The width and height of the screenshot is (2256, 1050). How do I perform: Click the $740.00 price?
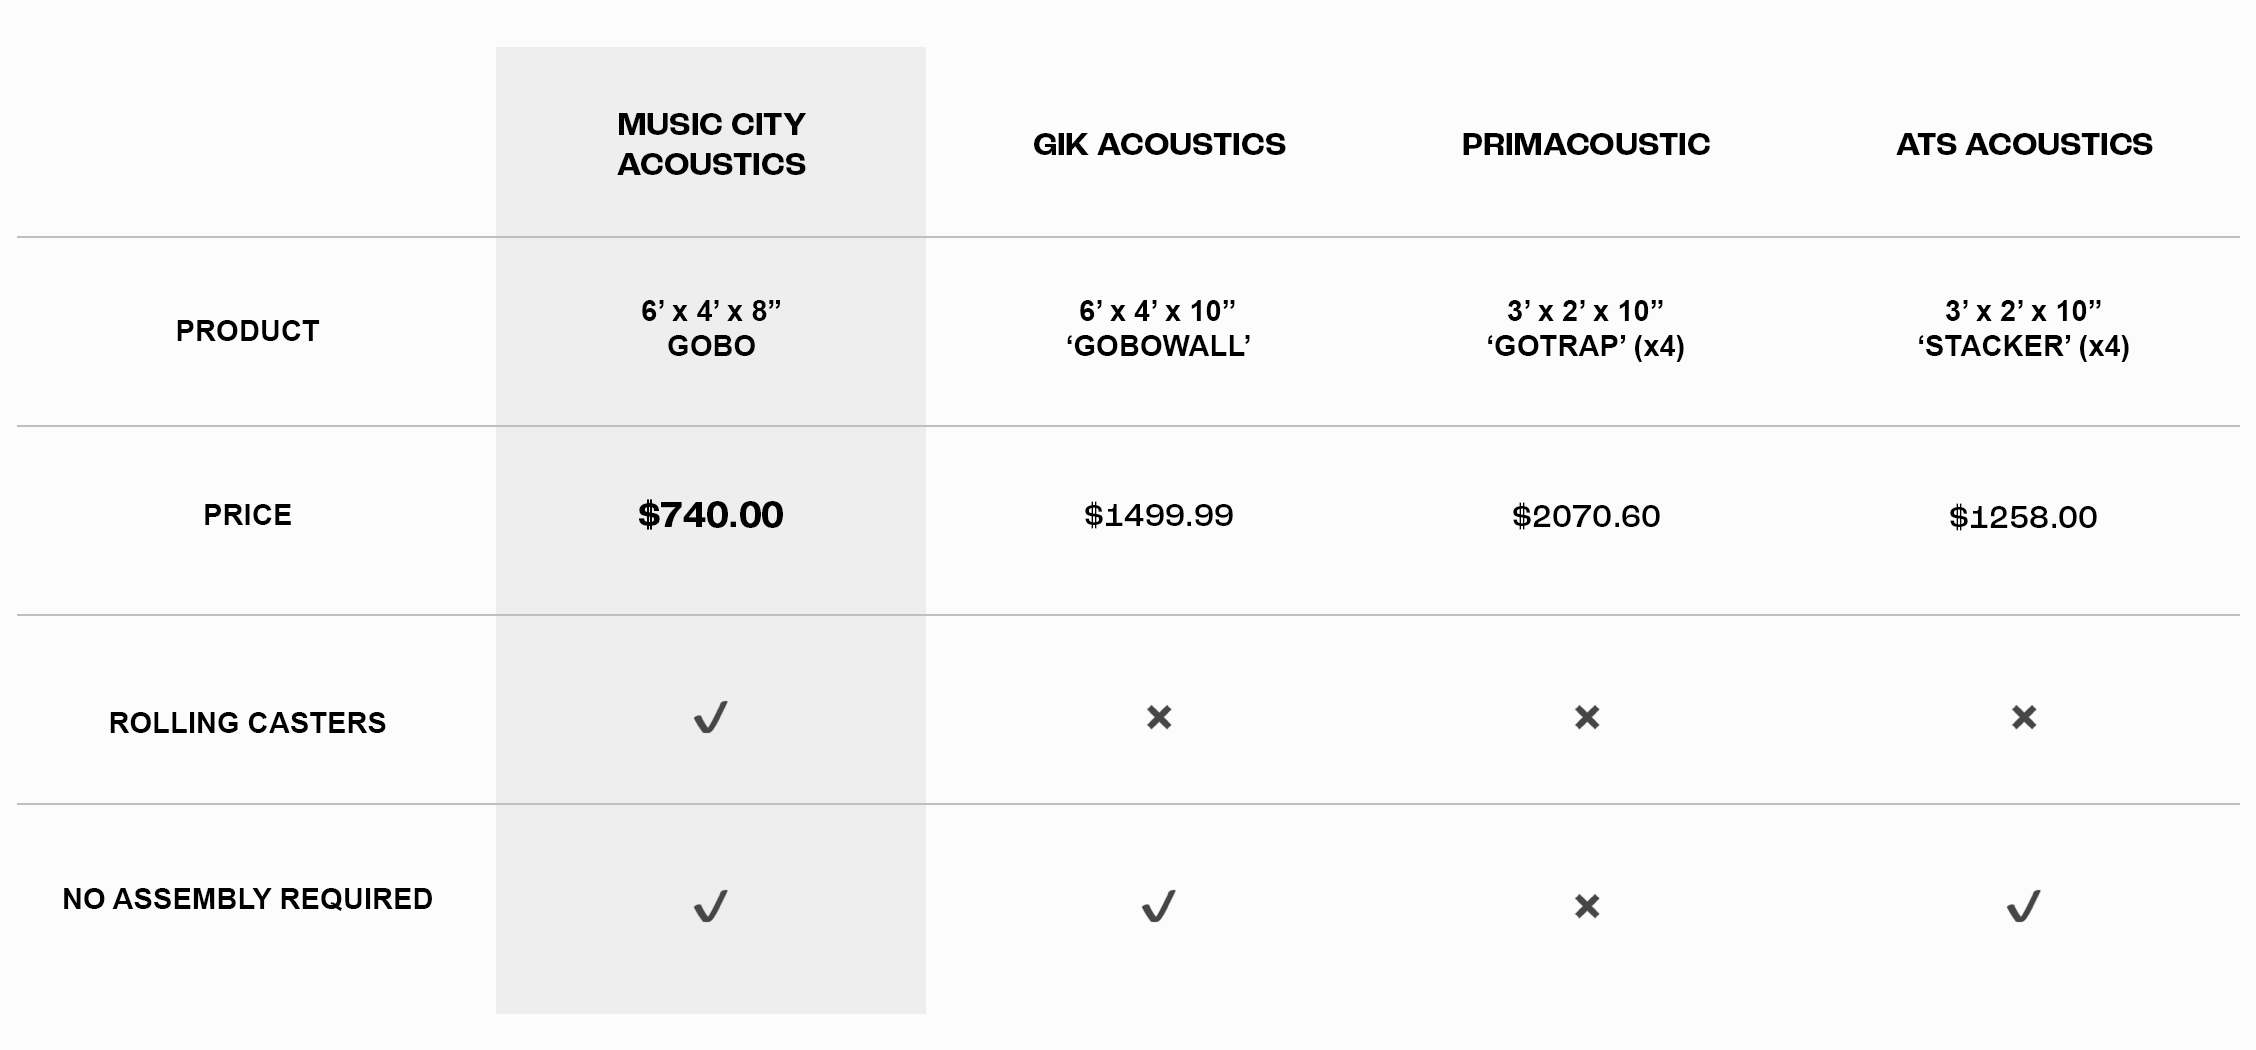[x=711, y=515]
